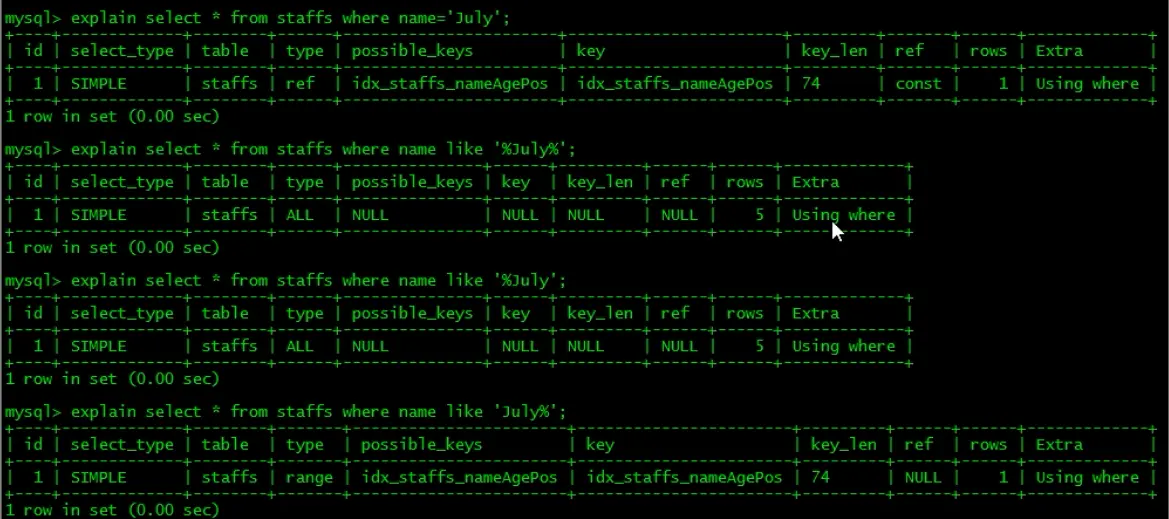Click the 'ref' type value in first result
The image size is (1169, 519).
pos(300,84)
